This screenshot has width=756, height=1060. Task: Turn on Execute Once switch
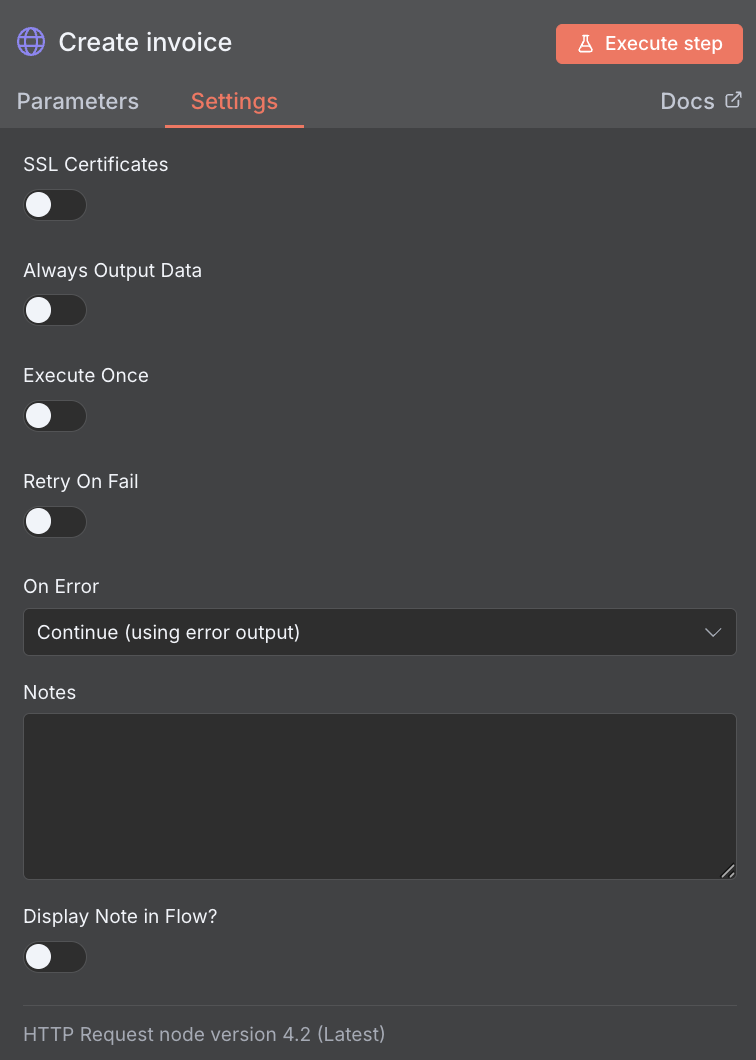55,416
